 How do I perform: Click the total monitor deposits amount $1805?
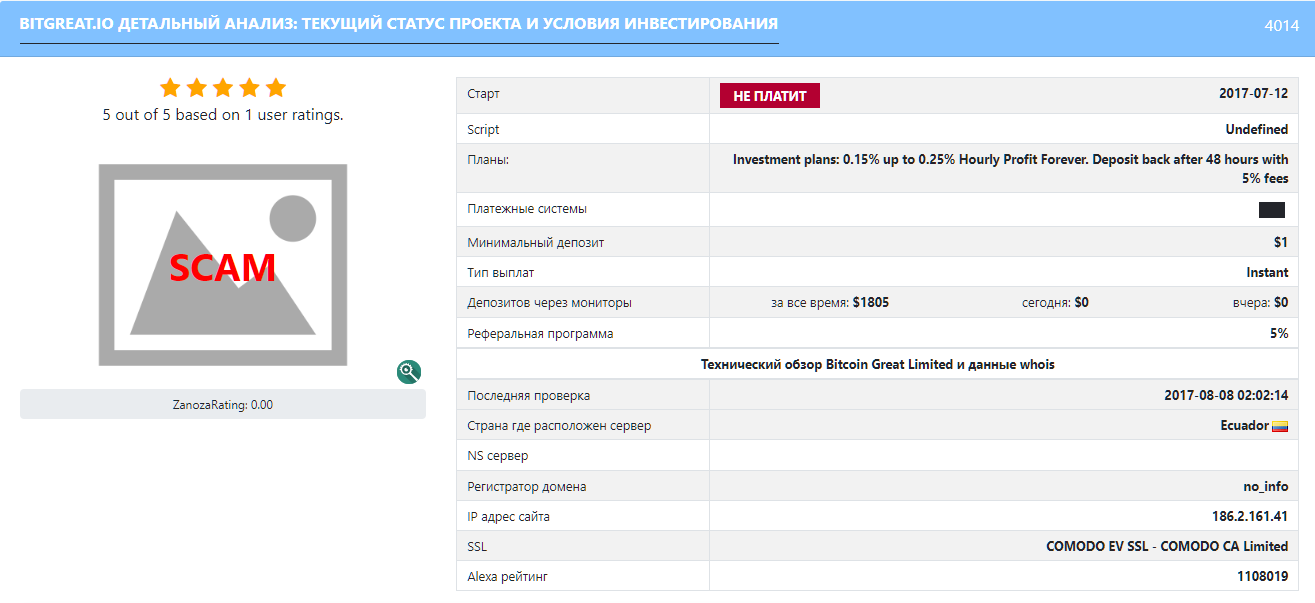pos(871,303)
